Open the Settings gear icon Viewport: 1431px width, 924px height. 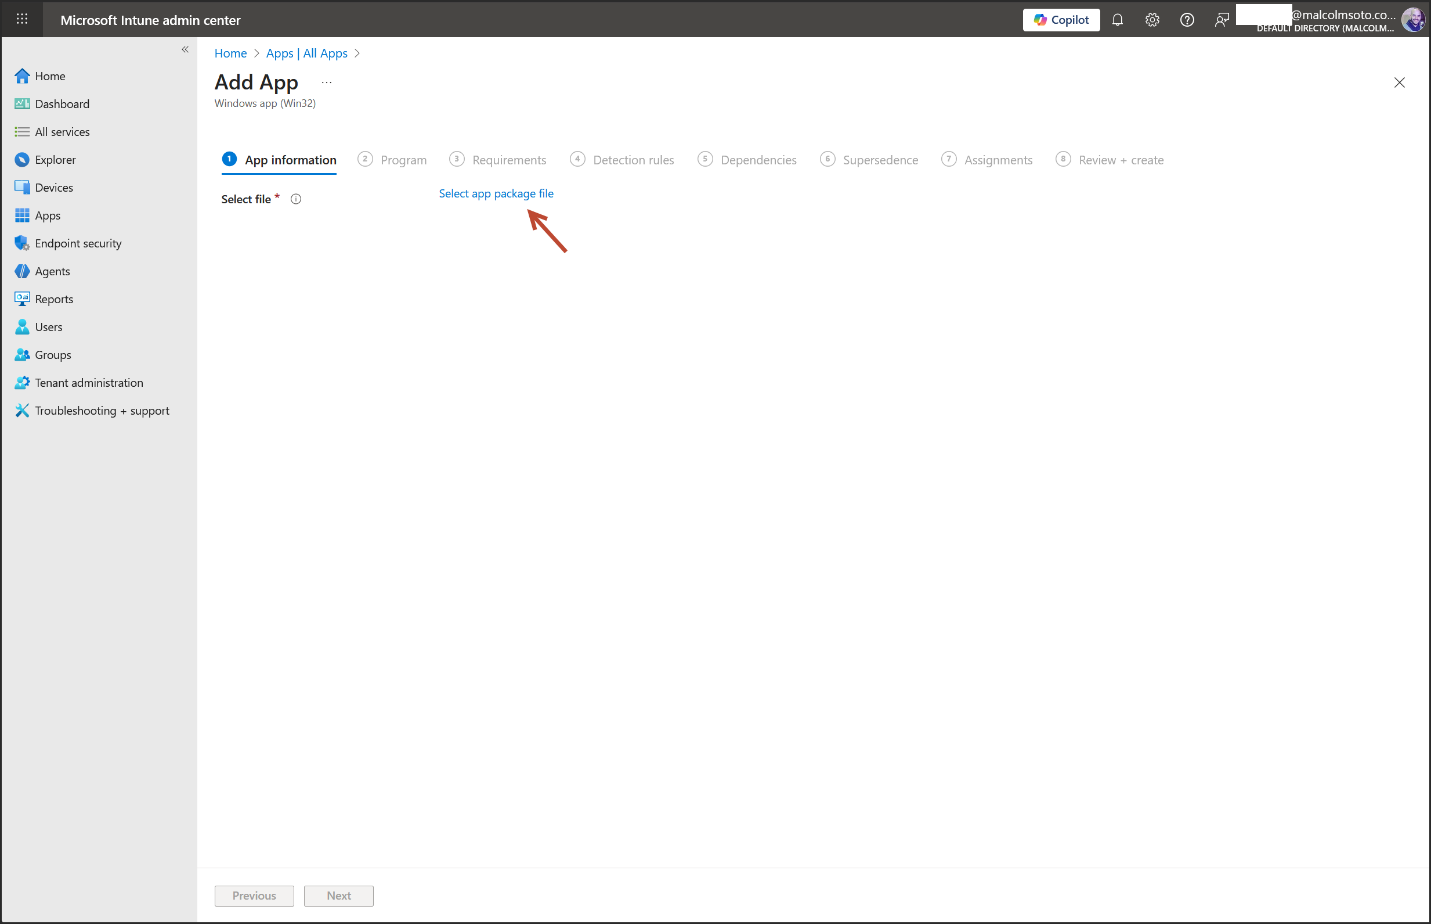(1152, 20)
